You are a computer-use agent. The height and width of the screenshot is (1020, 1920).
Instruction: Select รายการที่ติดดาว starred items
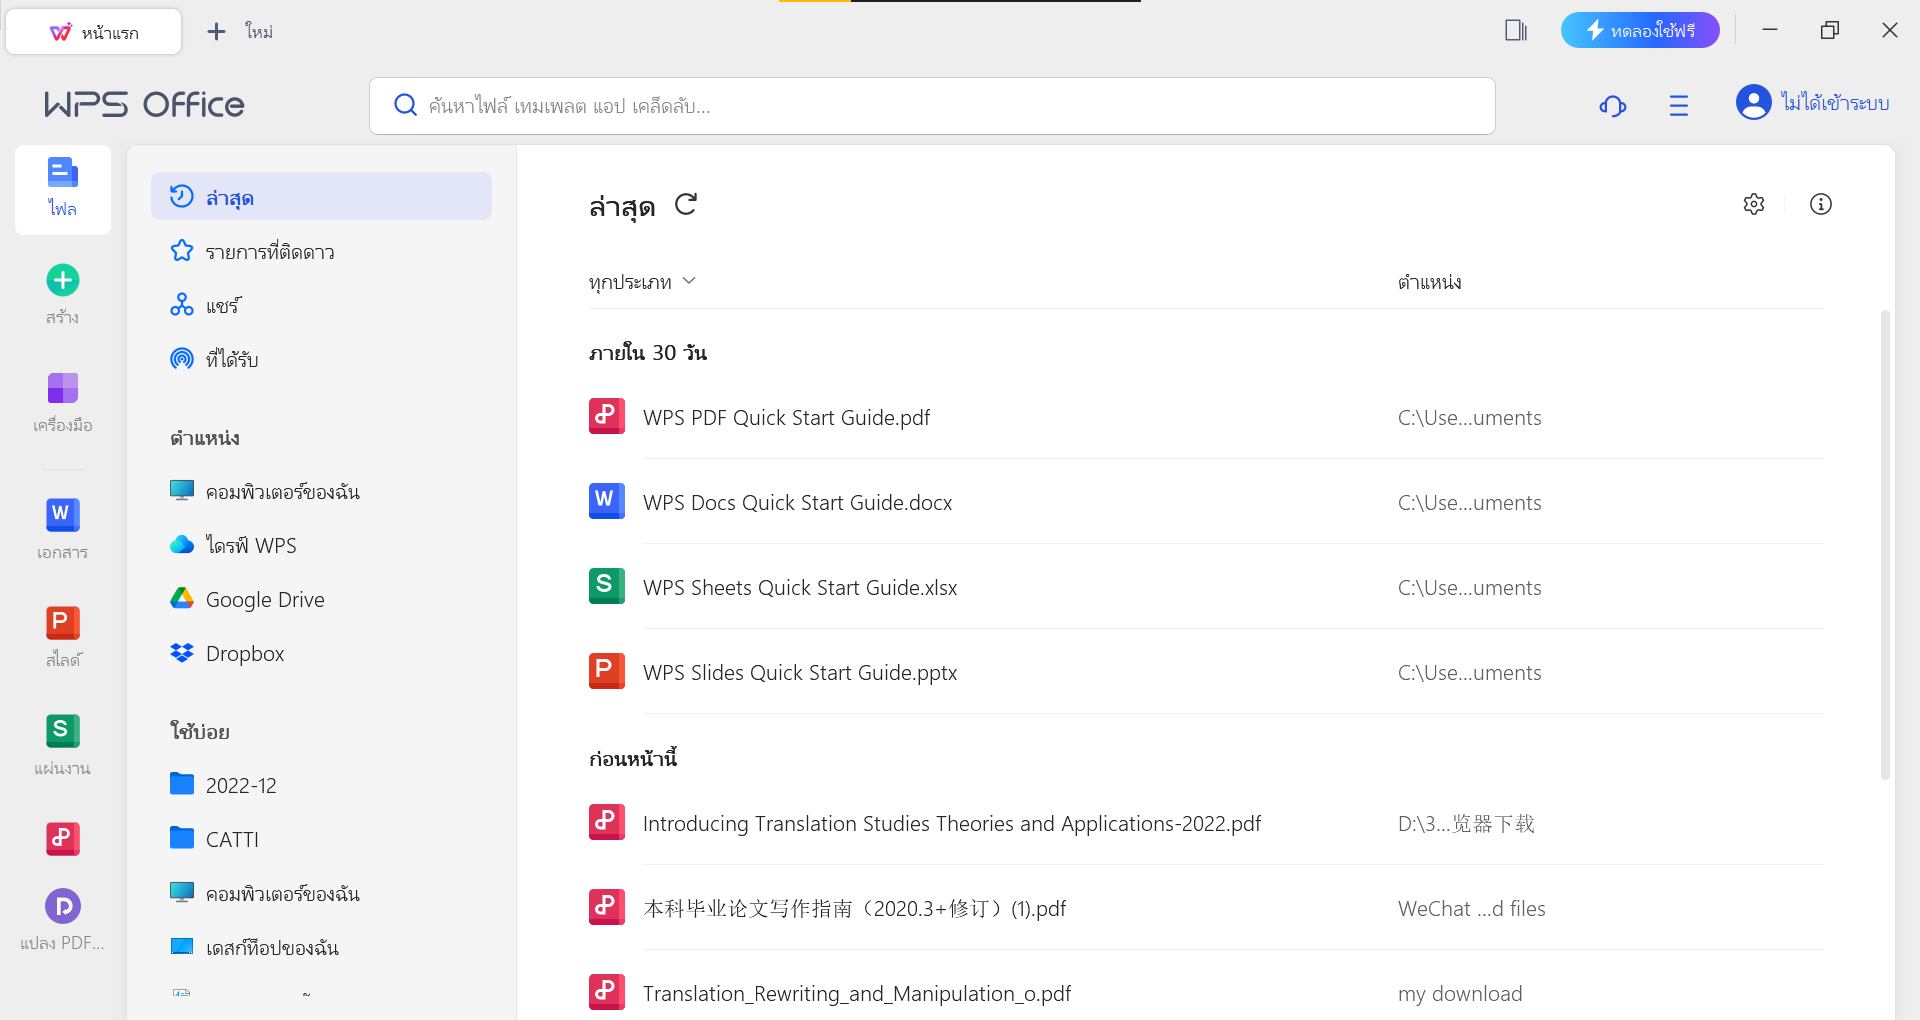(269, 252)
